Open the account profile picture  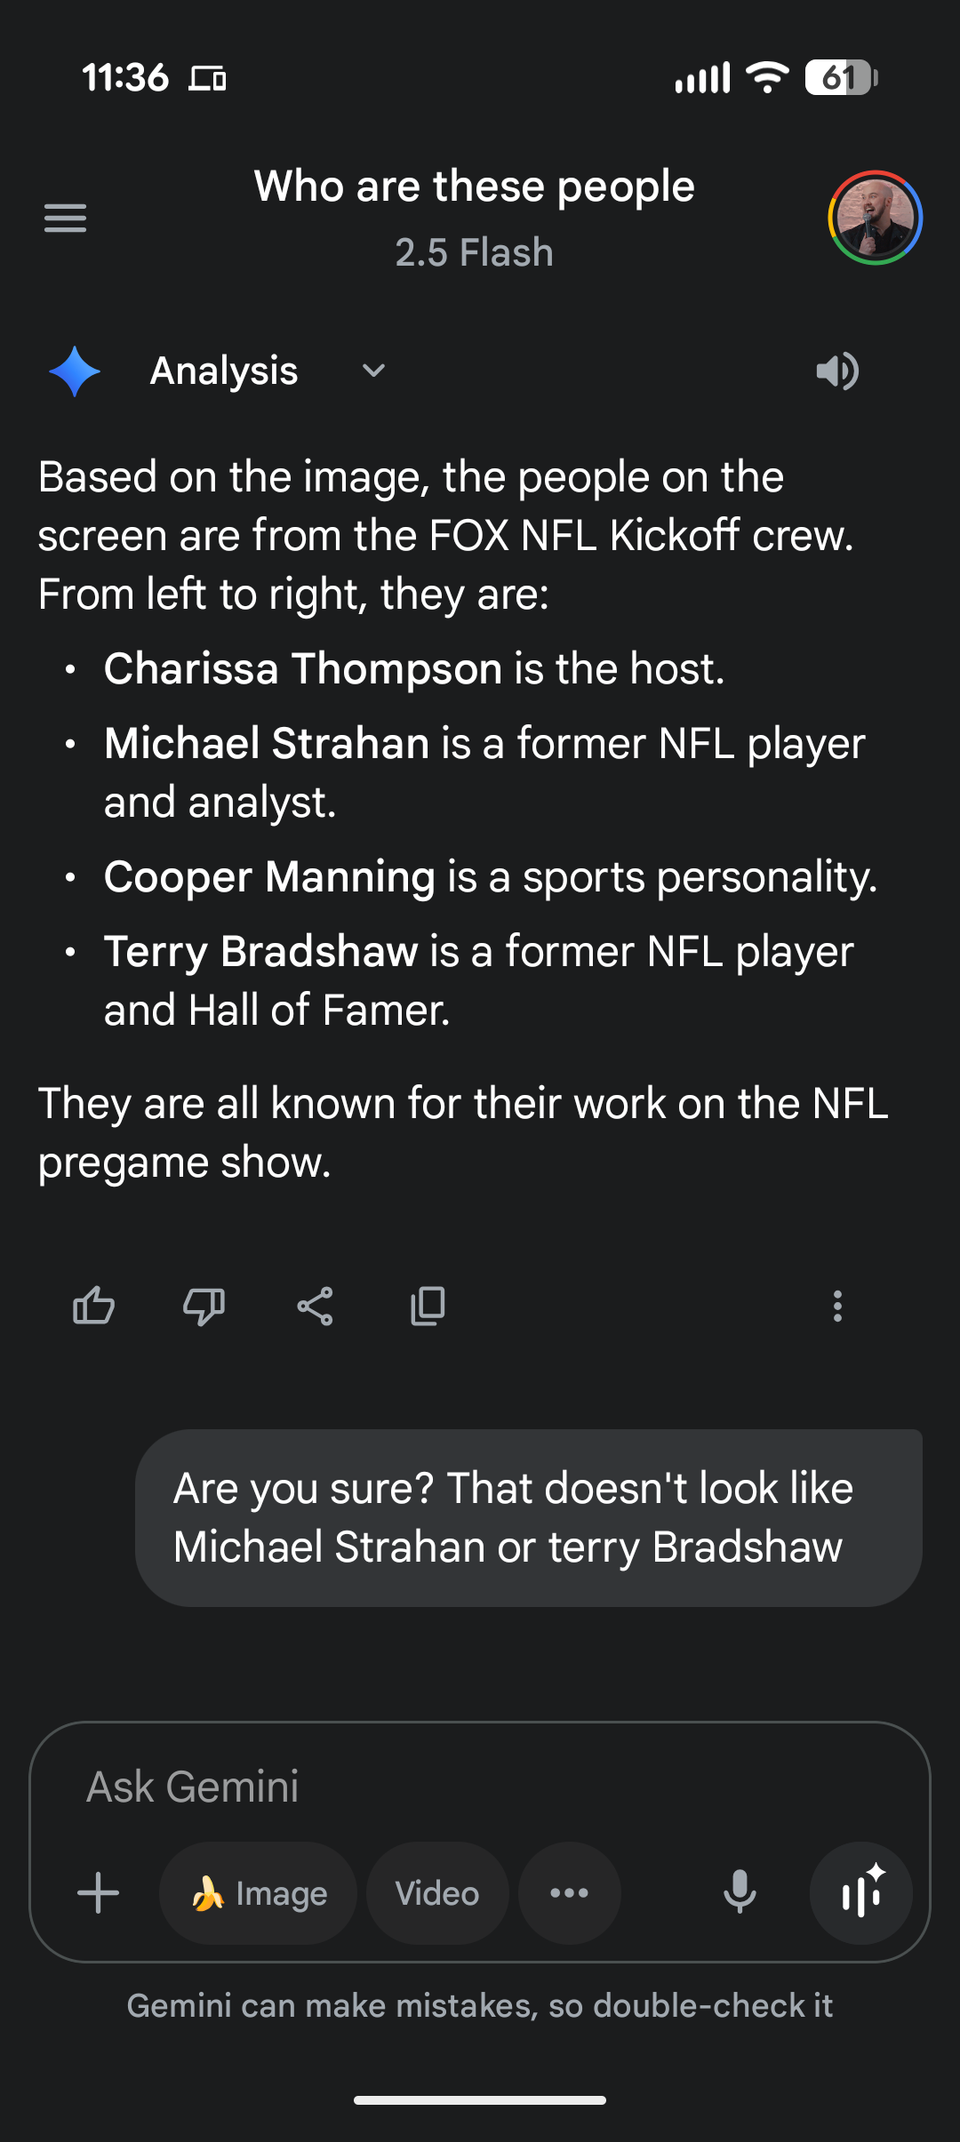(874, 218)
